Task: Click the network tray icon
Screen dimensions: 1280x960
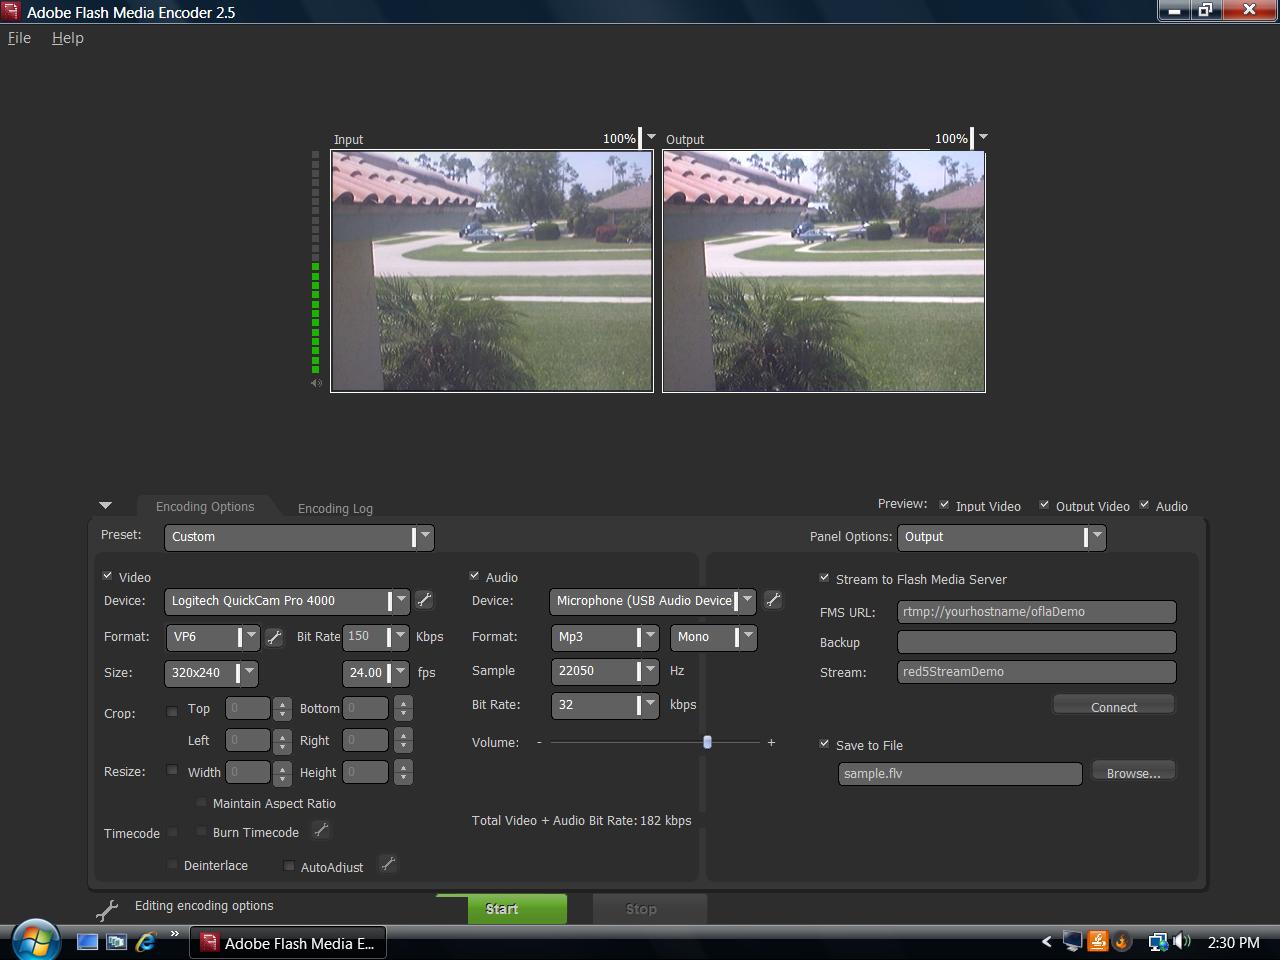Action: (x=1158, y=942)
